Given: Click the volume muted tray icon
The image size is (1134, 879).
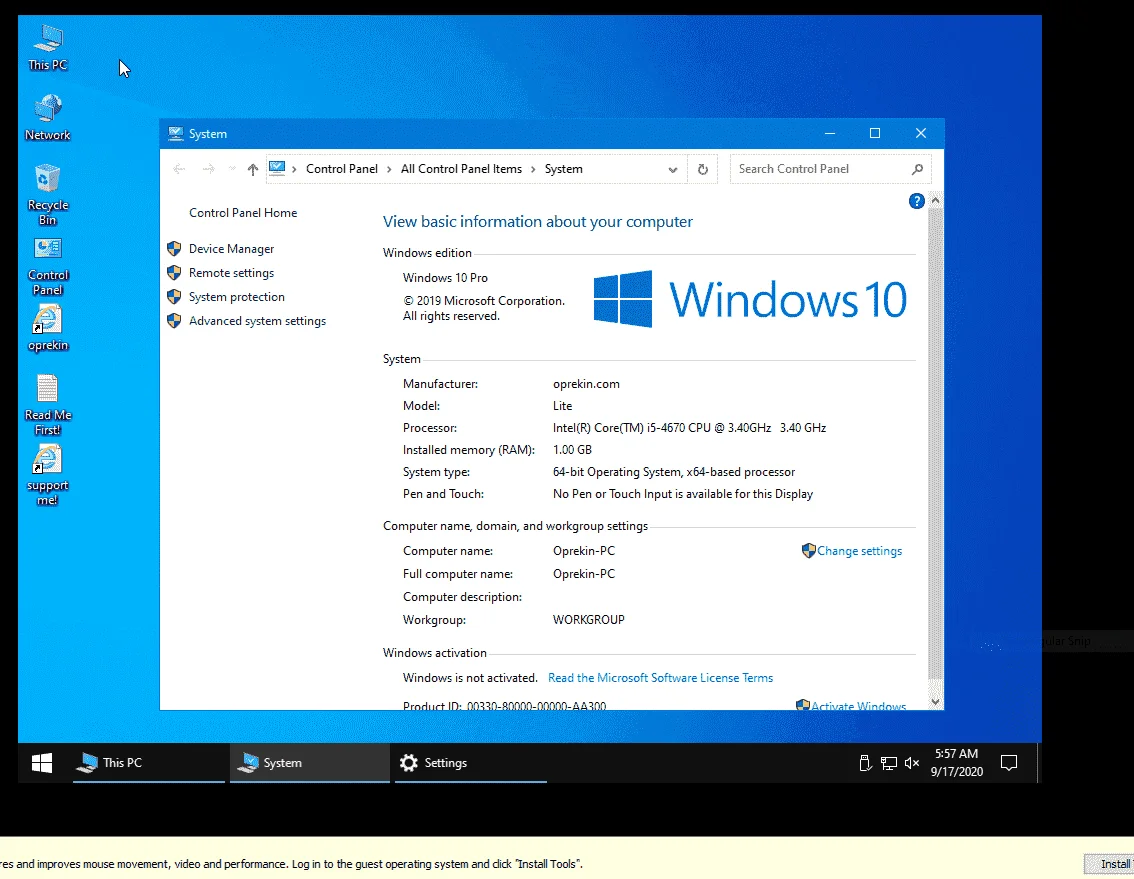Looking at the screenshot, I should [912, 763].
